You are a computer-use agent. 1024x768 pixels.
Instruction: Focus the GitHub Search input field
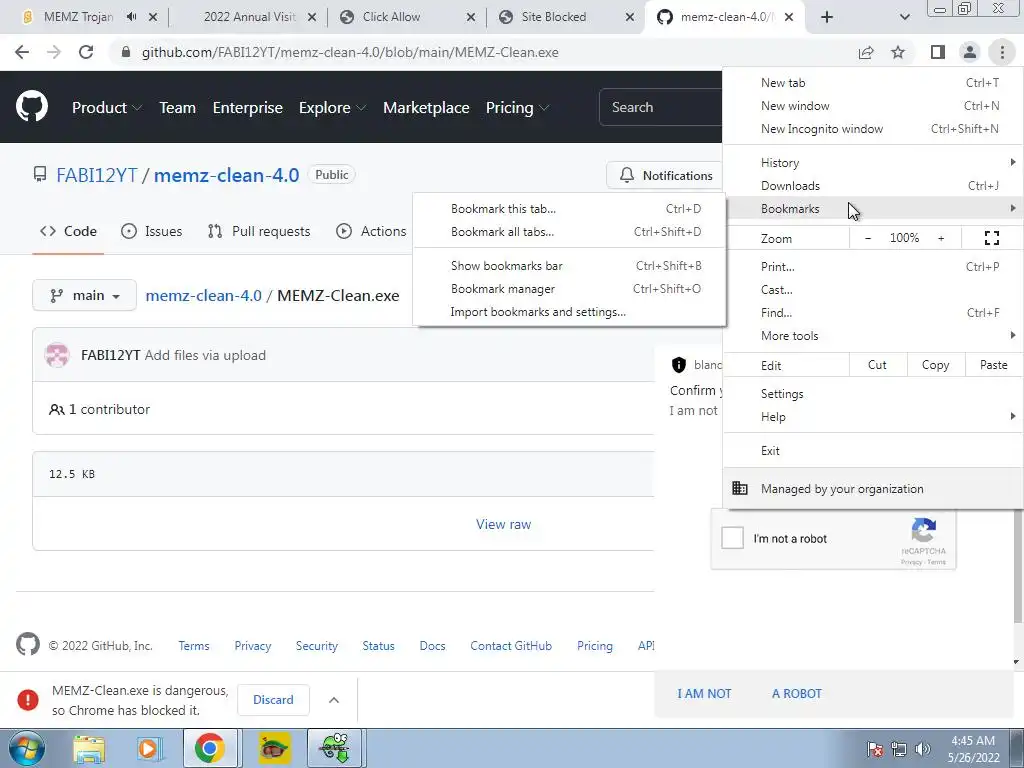(x=661, y=107)
